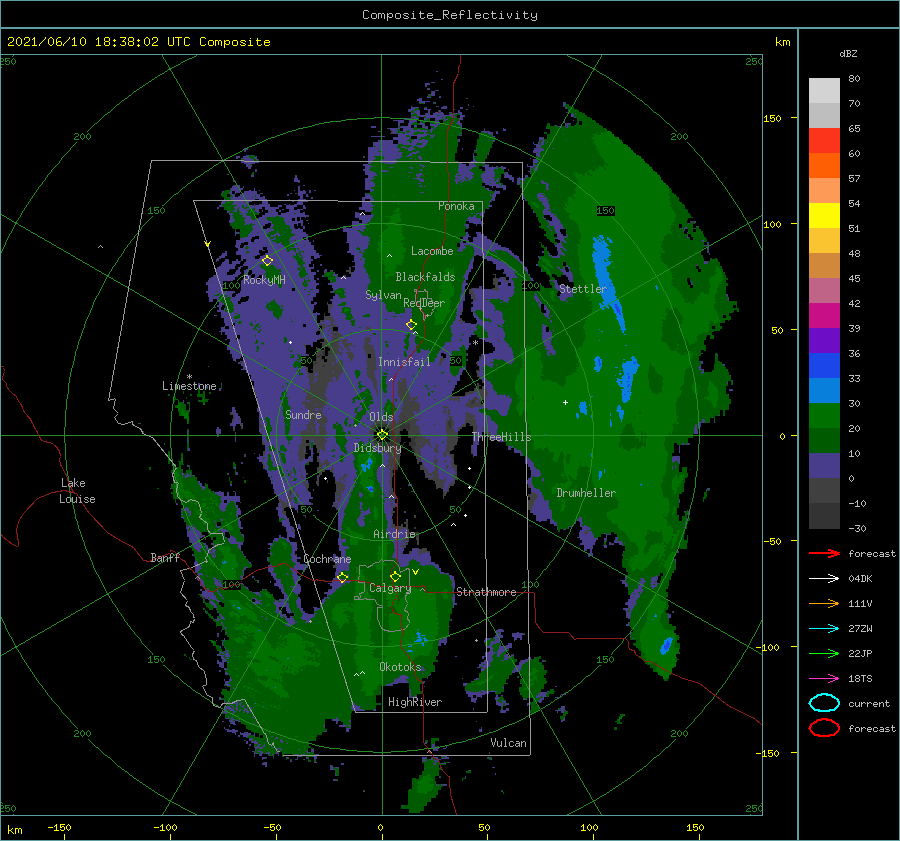900x841 pixels.
Task: Pick the purple 36–39 dBZ color swatch
Action: [x=824, y=341]
